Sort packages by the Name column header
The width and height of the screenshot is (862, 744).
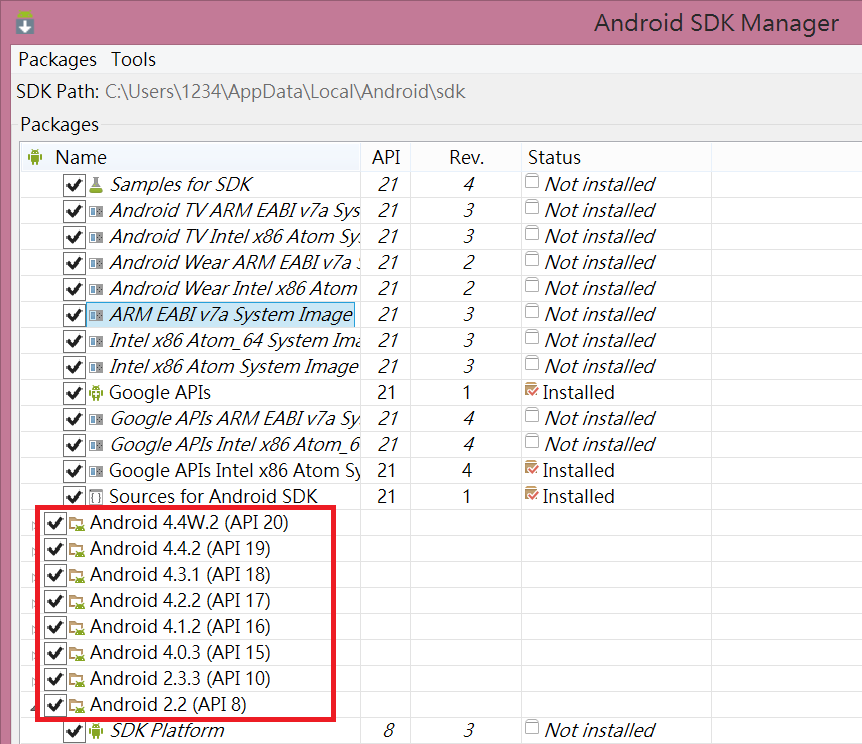(81, 157)
